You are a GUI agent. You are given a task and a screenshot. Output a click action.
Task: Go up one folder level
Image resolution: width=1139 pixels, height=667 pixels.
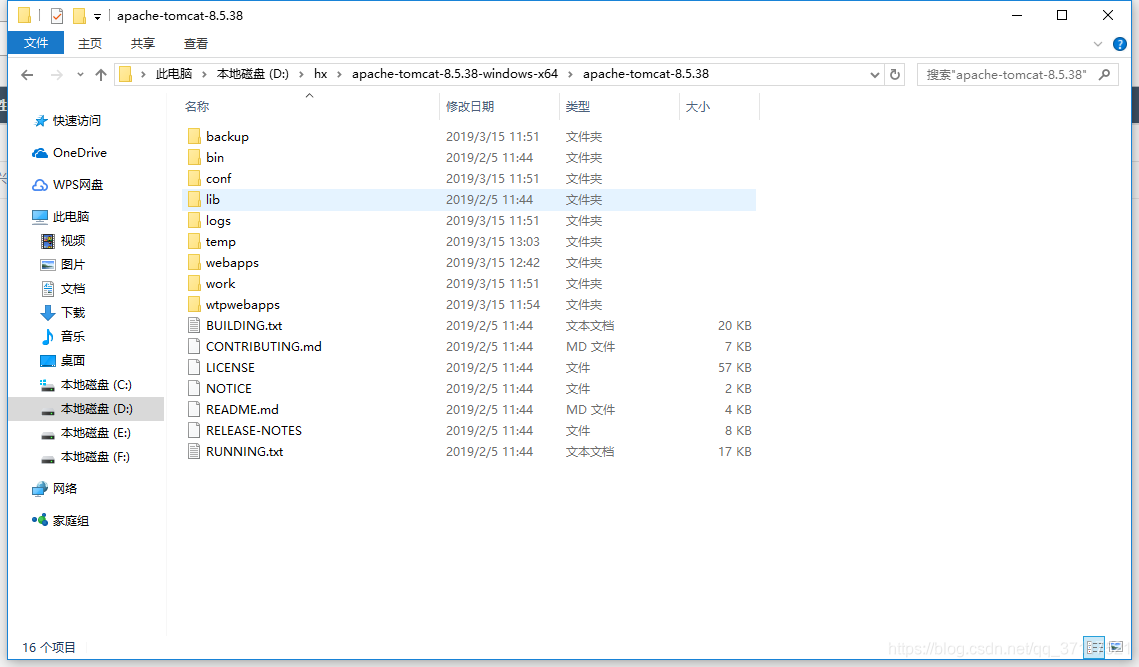click(101, 75)
